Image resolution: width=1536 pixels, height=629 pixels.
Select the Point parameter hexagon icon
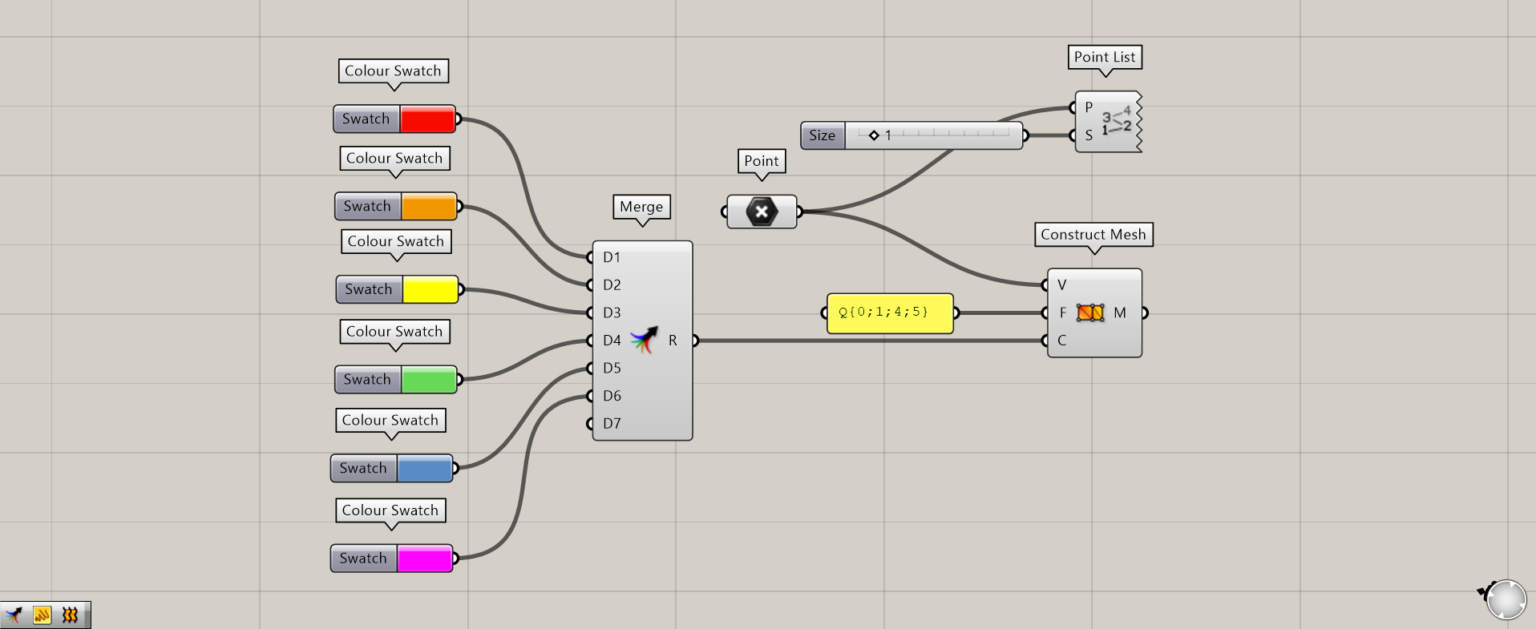click(x=762, y=212)
